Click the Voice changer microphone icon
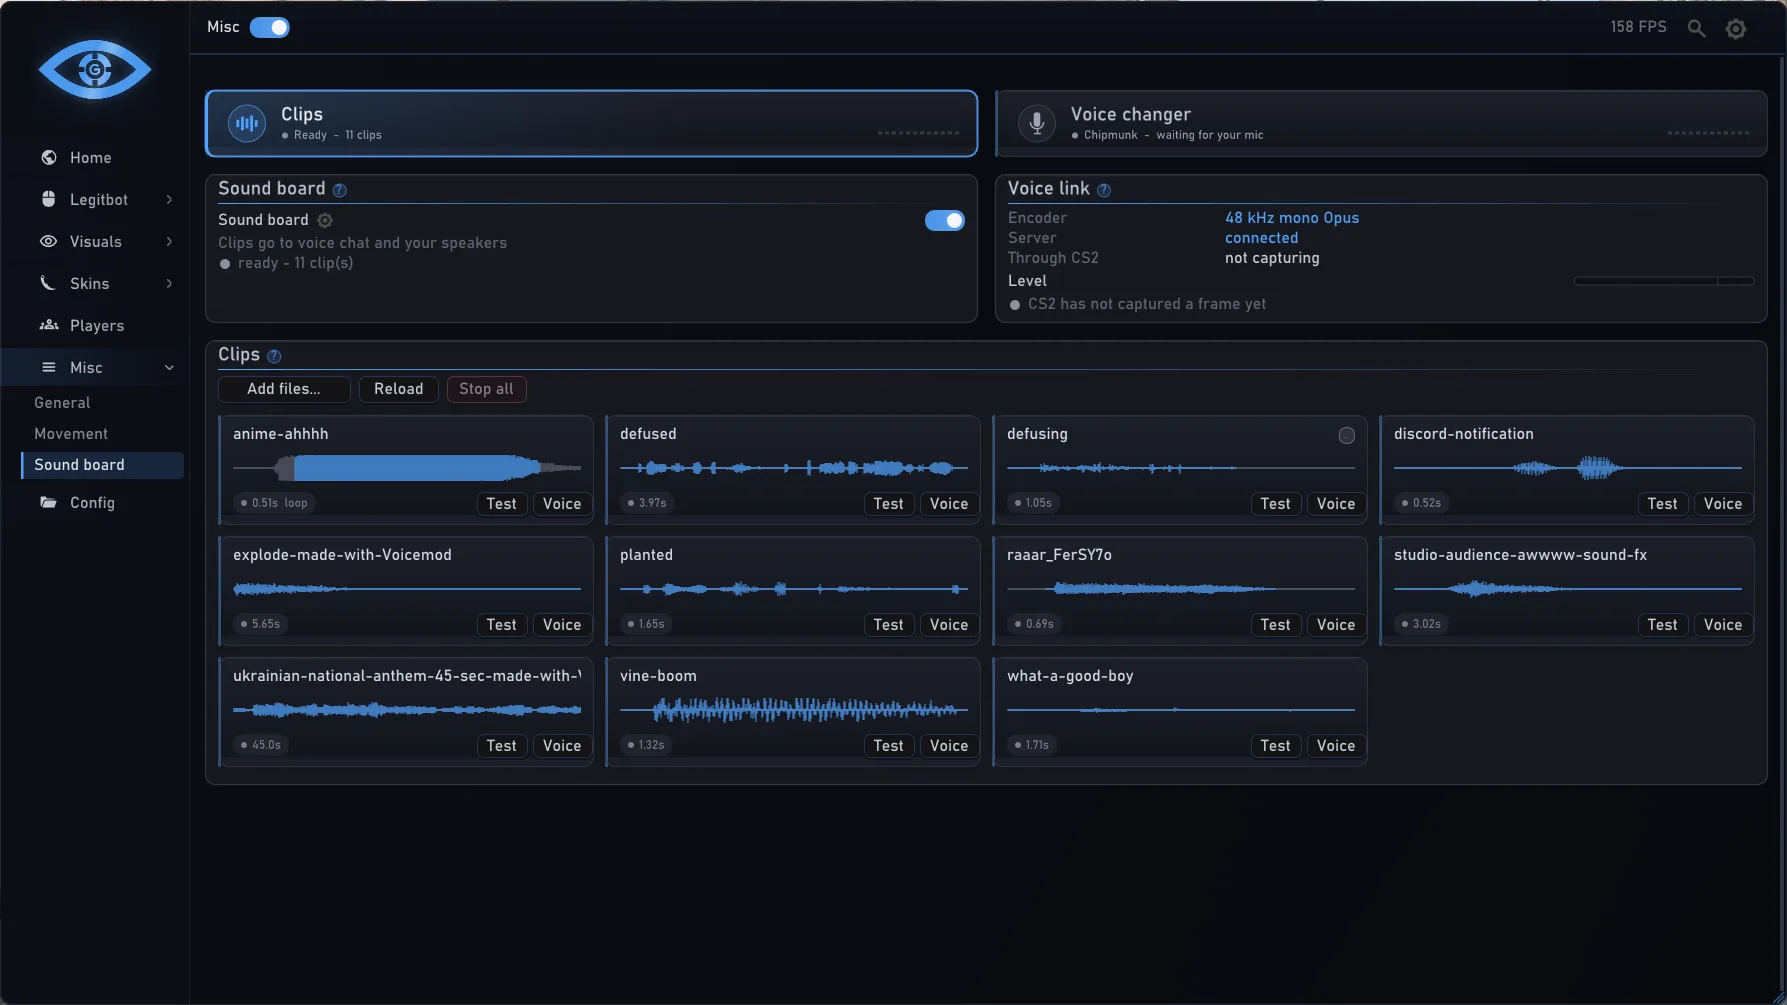Screen dimensions: 1787x1005 click(1037, 123)
